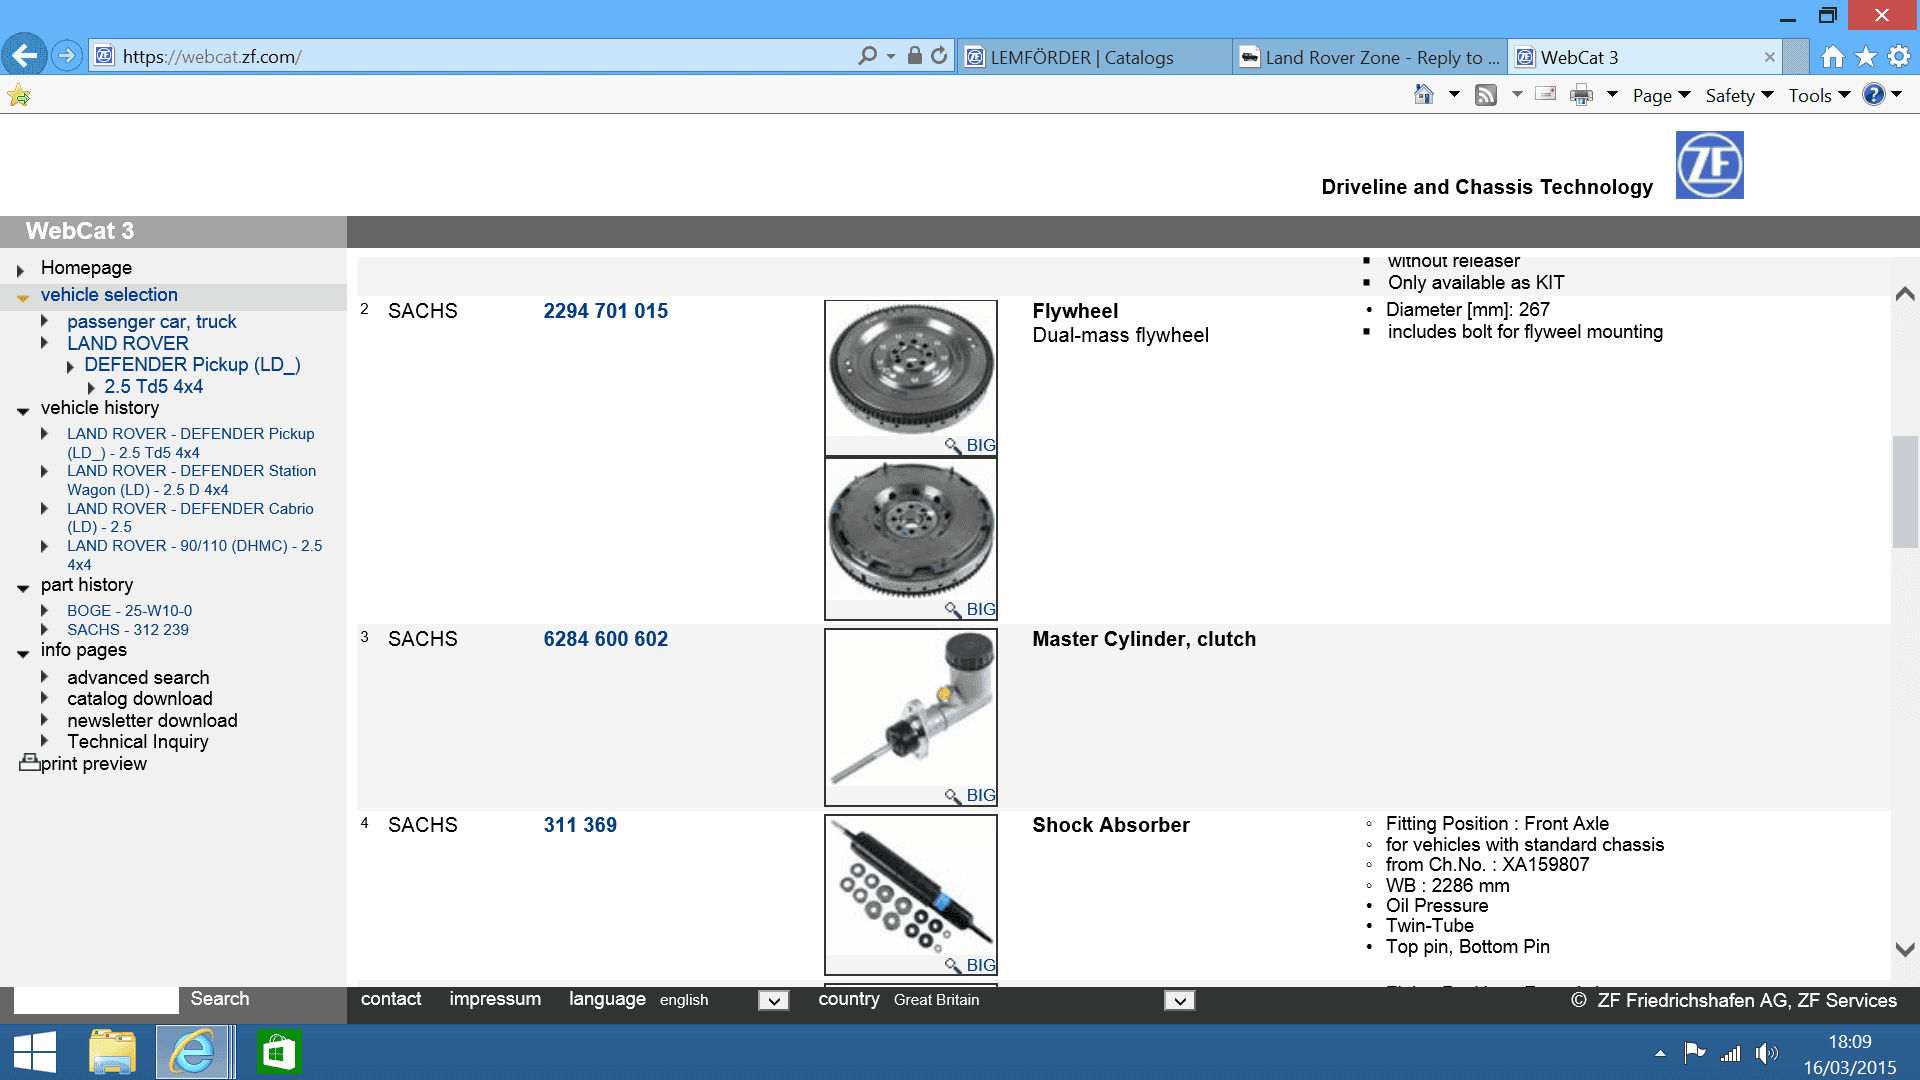Image resolution: width=1920 pixels, height=1080 pixels.
Task: Open Homepage in the sidebar
Action: click(86, 268)
